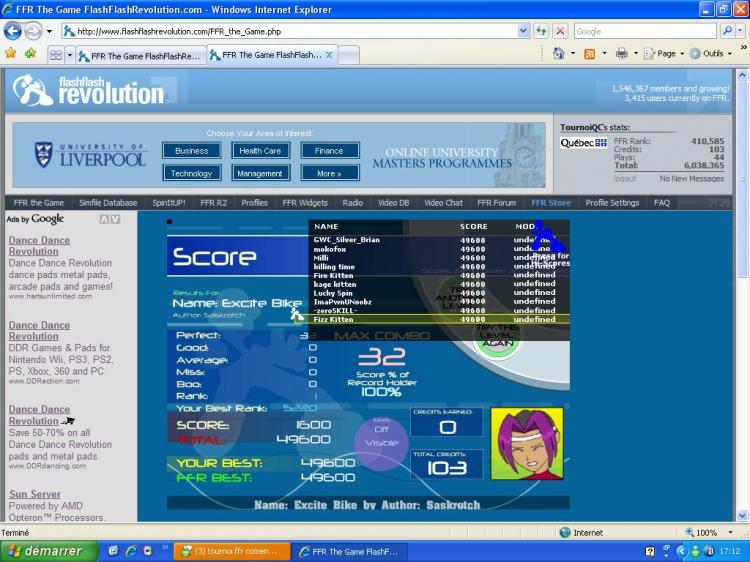Click the purple-haired character avatar
Screen dimensions: 750x562
pyautogui.click(x=527, y=444)
